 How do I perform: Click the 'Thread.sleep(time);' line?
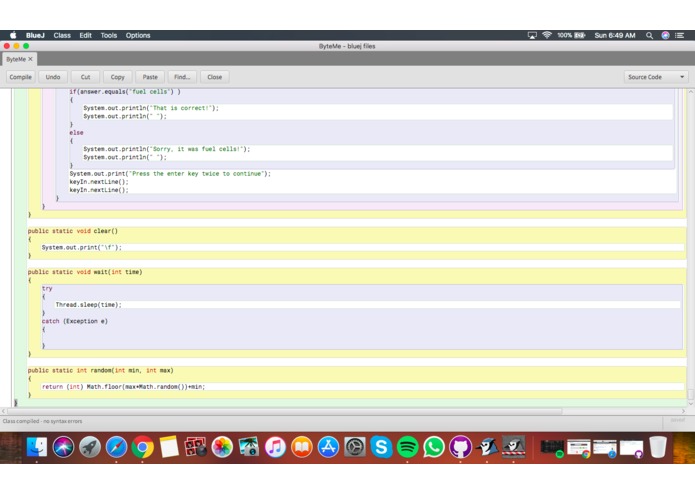[x=88, y=305]
